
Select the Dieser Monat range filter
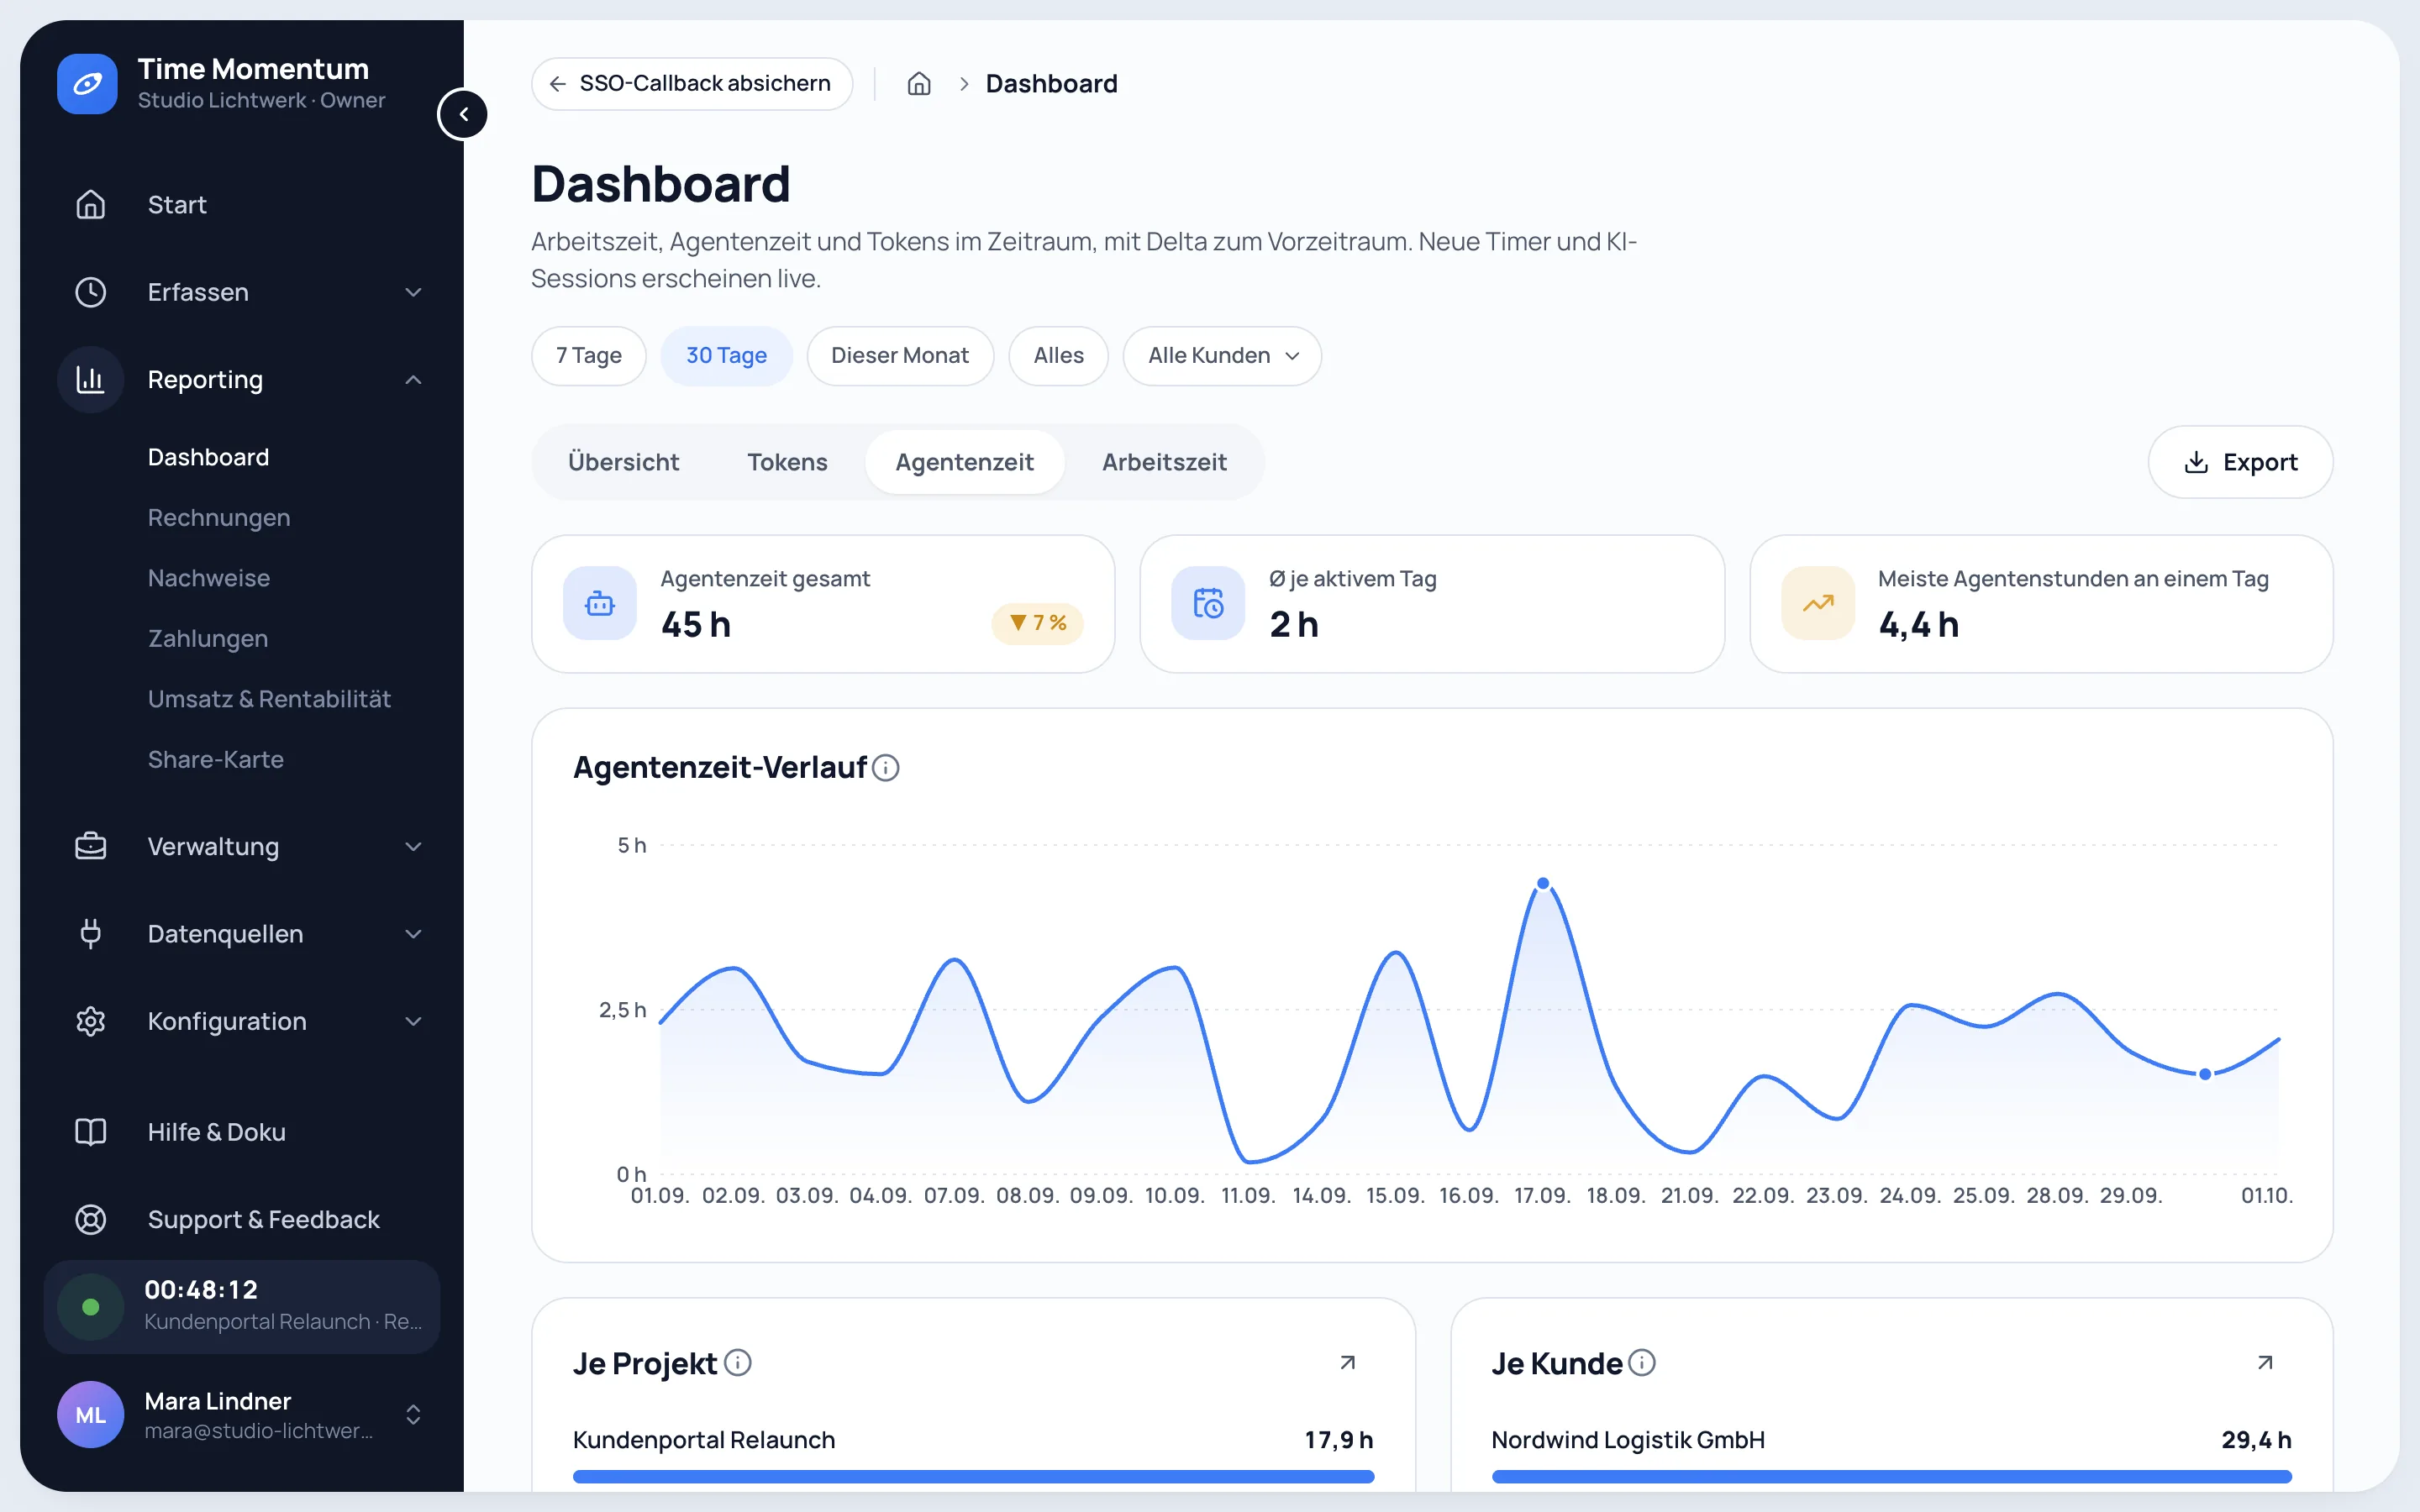click(900, 355)
